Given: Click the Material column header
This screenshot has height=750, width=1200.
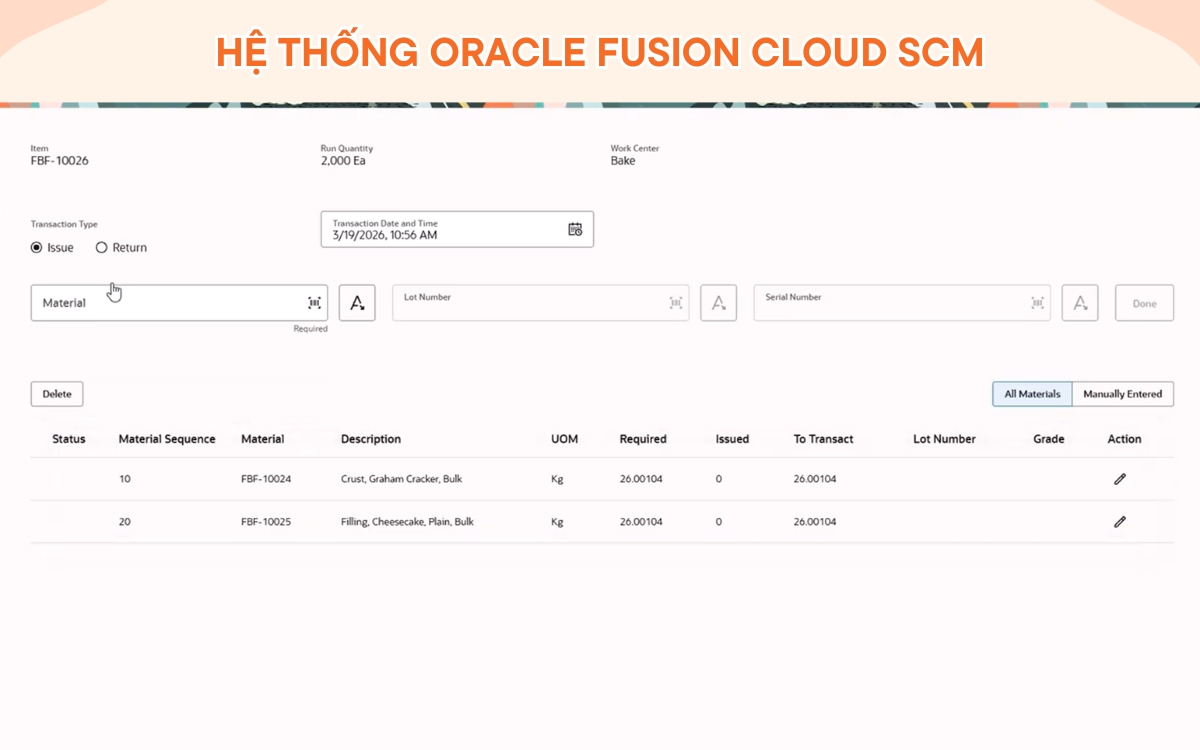Looking at the screenshot, I should pos(263,439).
